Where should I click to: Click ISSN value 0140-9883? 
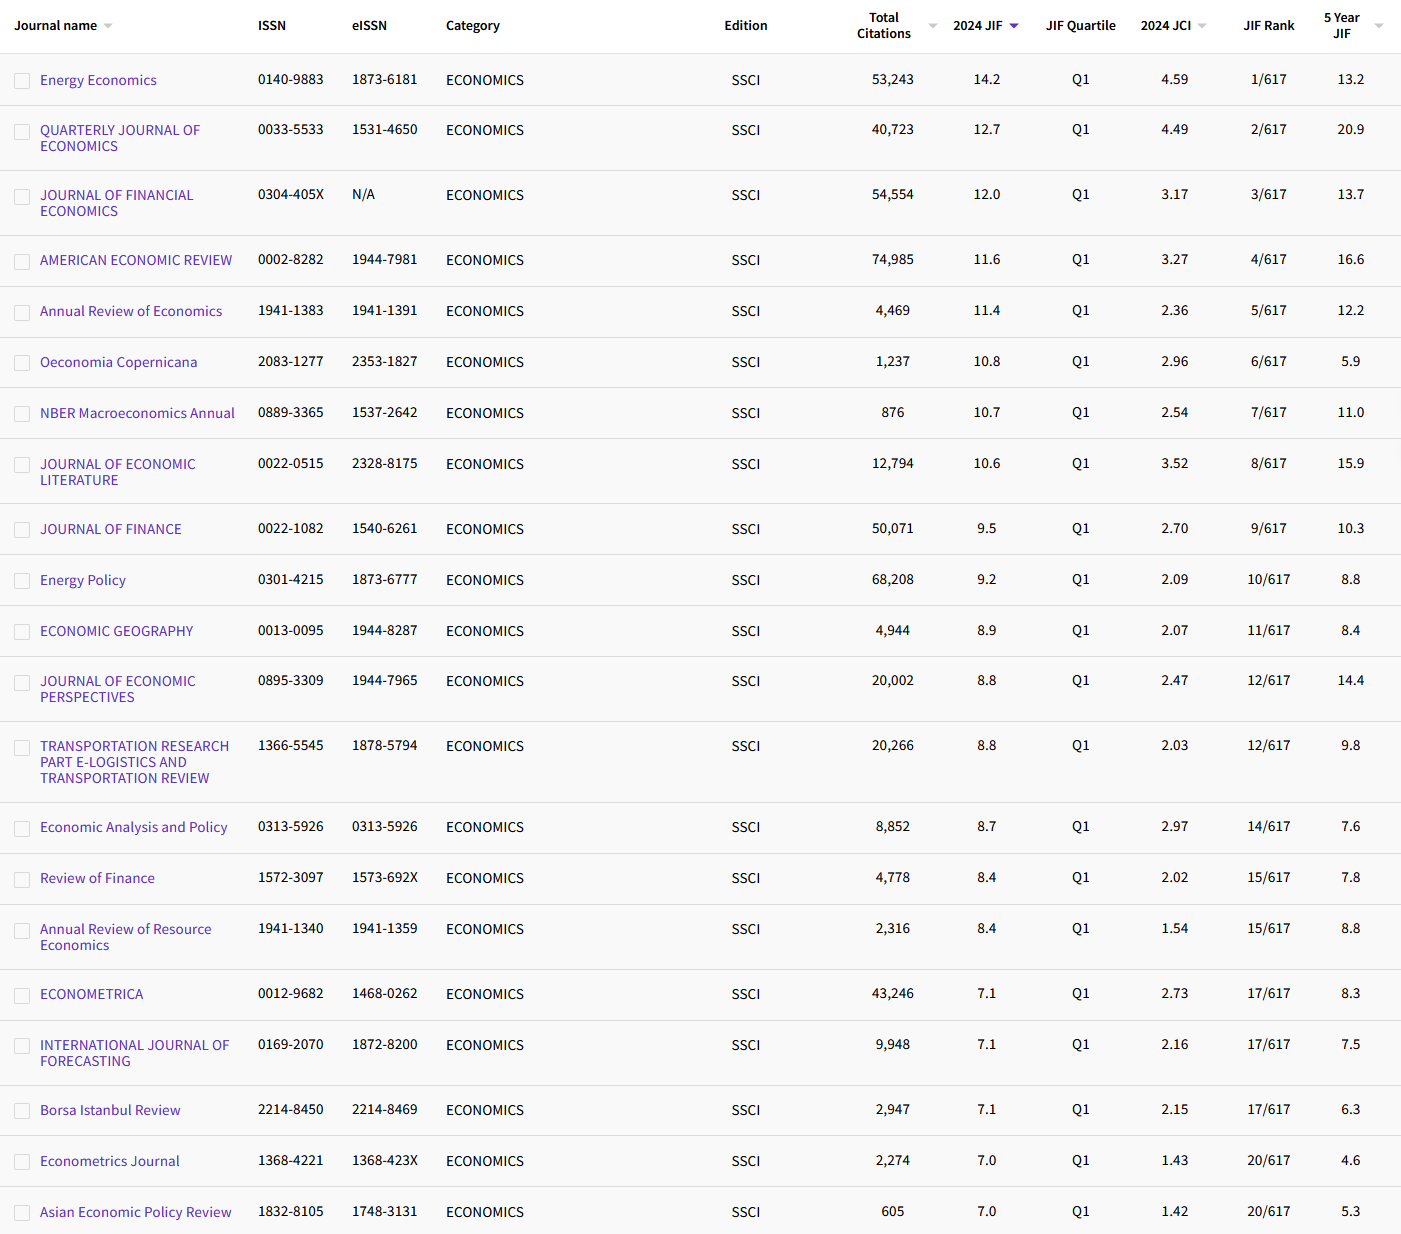[x=291, y=79]
